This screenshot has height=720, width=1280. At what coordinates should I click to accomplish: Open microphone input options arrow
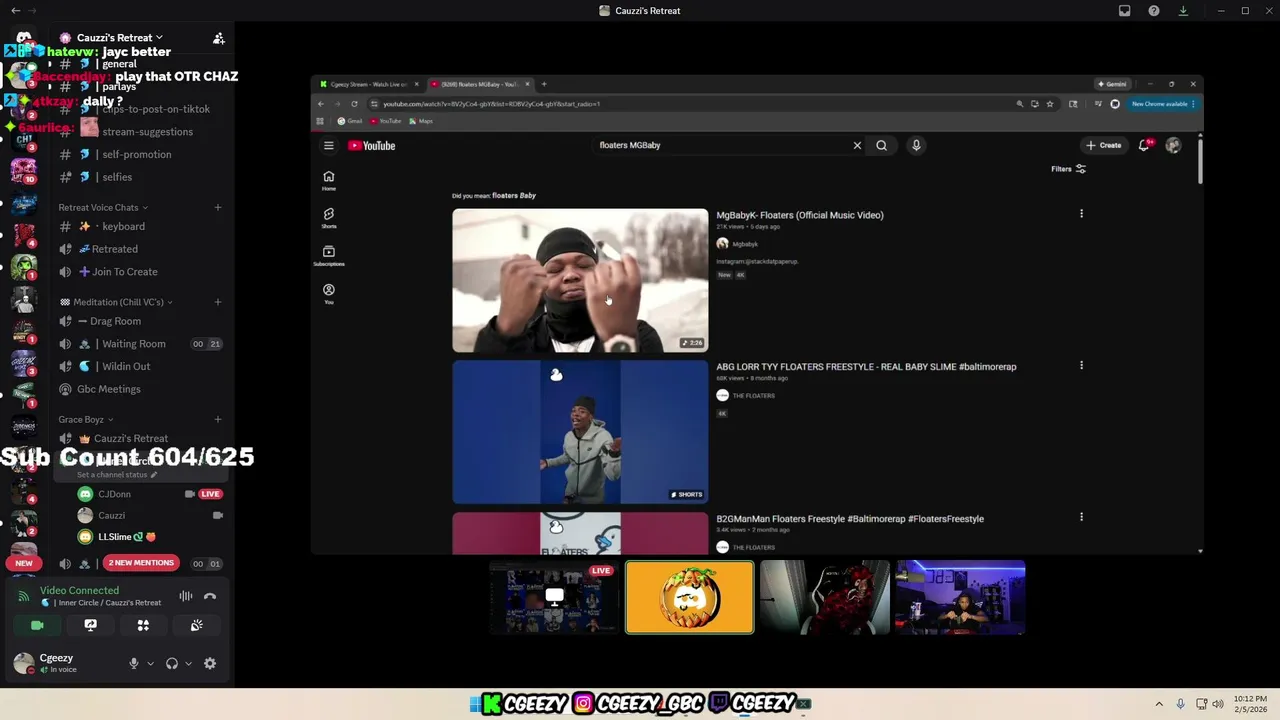coord(150,663)
